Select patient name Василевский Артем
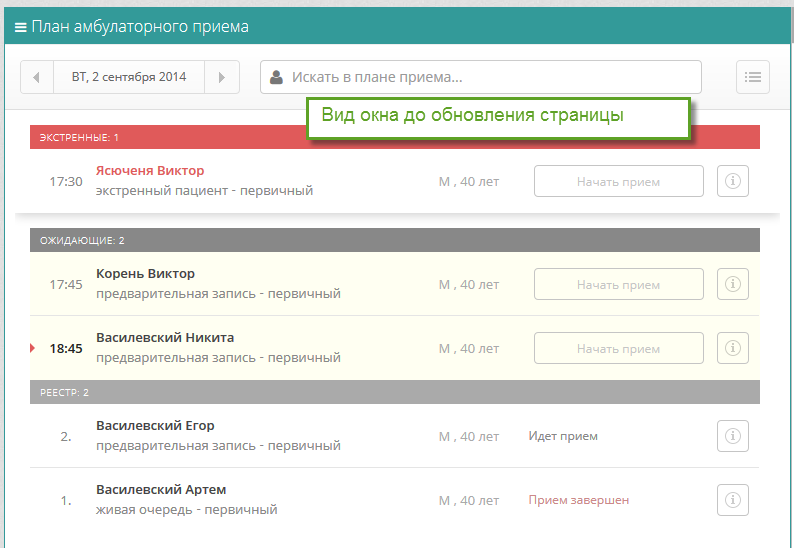Screen dimensions: 794x548 click(x=161, y=490)
